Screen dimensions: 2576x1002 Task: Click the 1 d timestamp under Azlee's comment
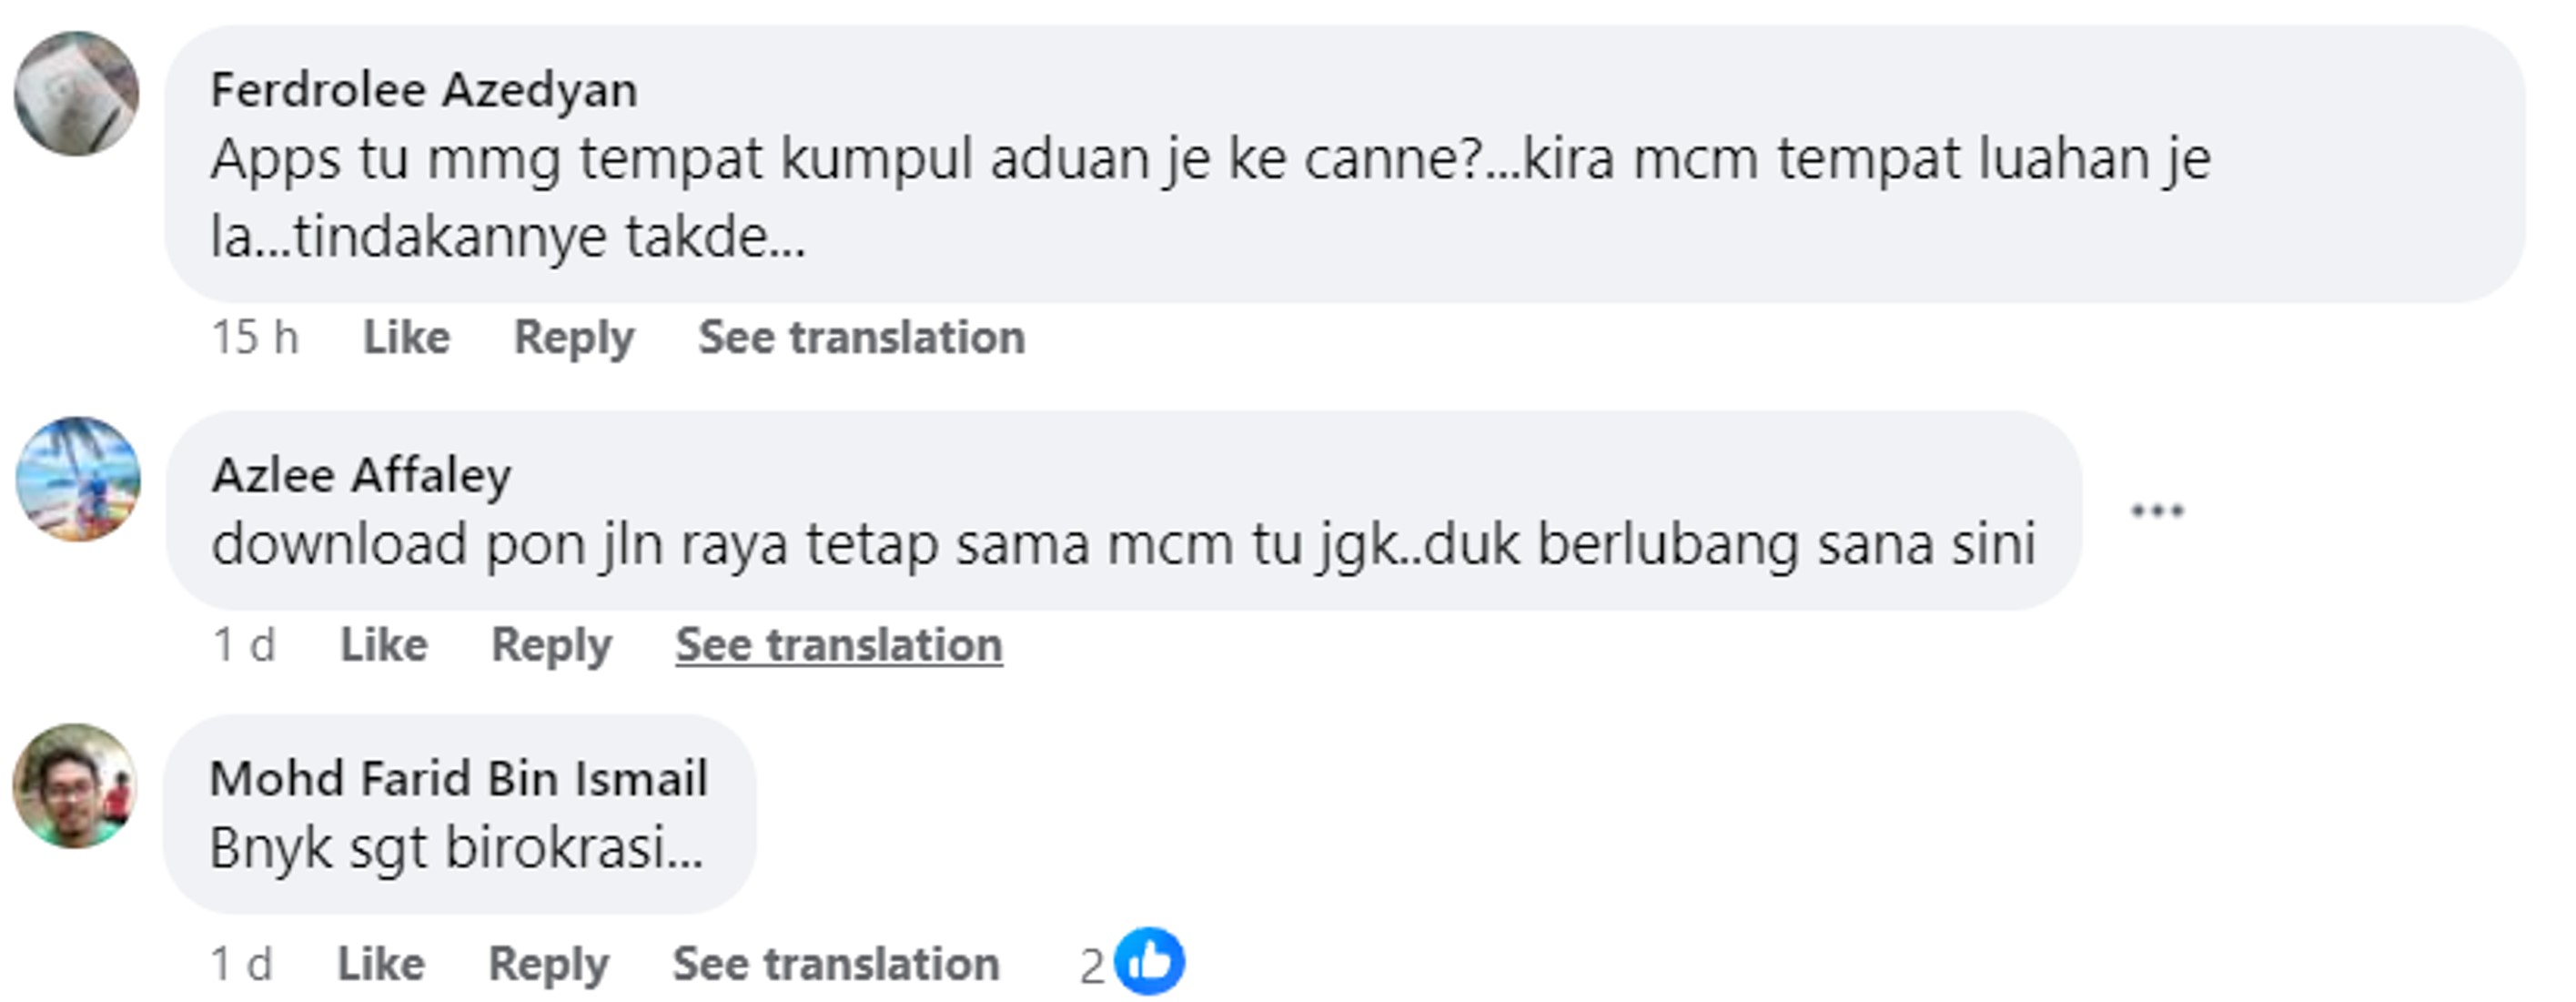pos(244,645)
